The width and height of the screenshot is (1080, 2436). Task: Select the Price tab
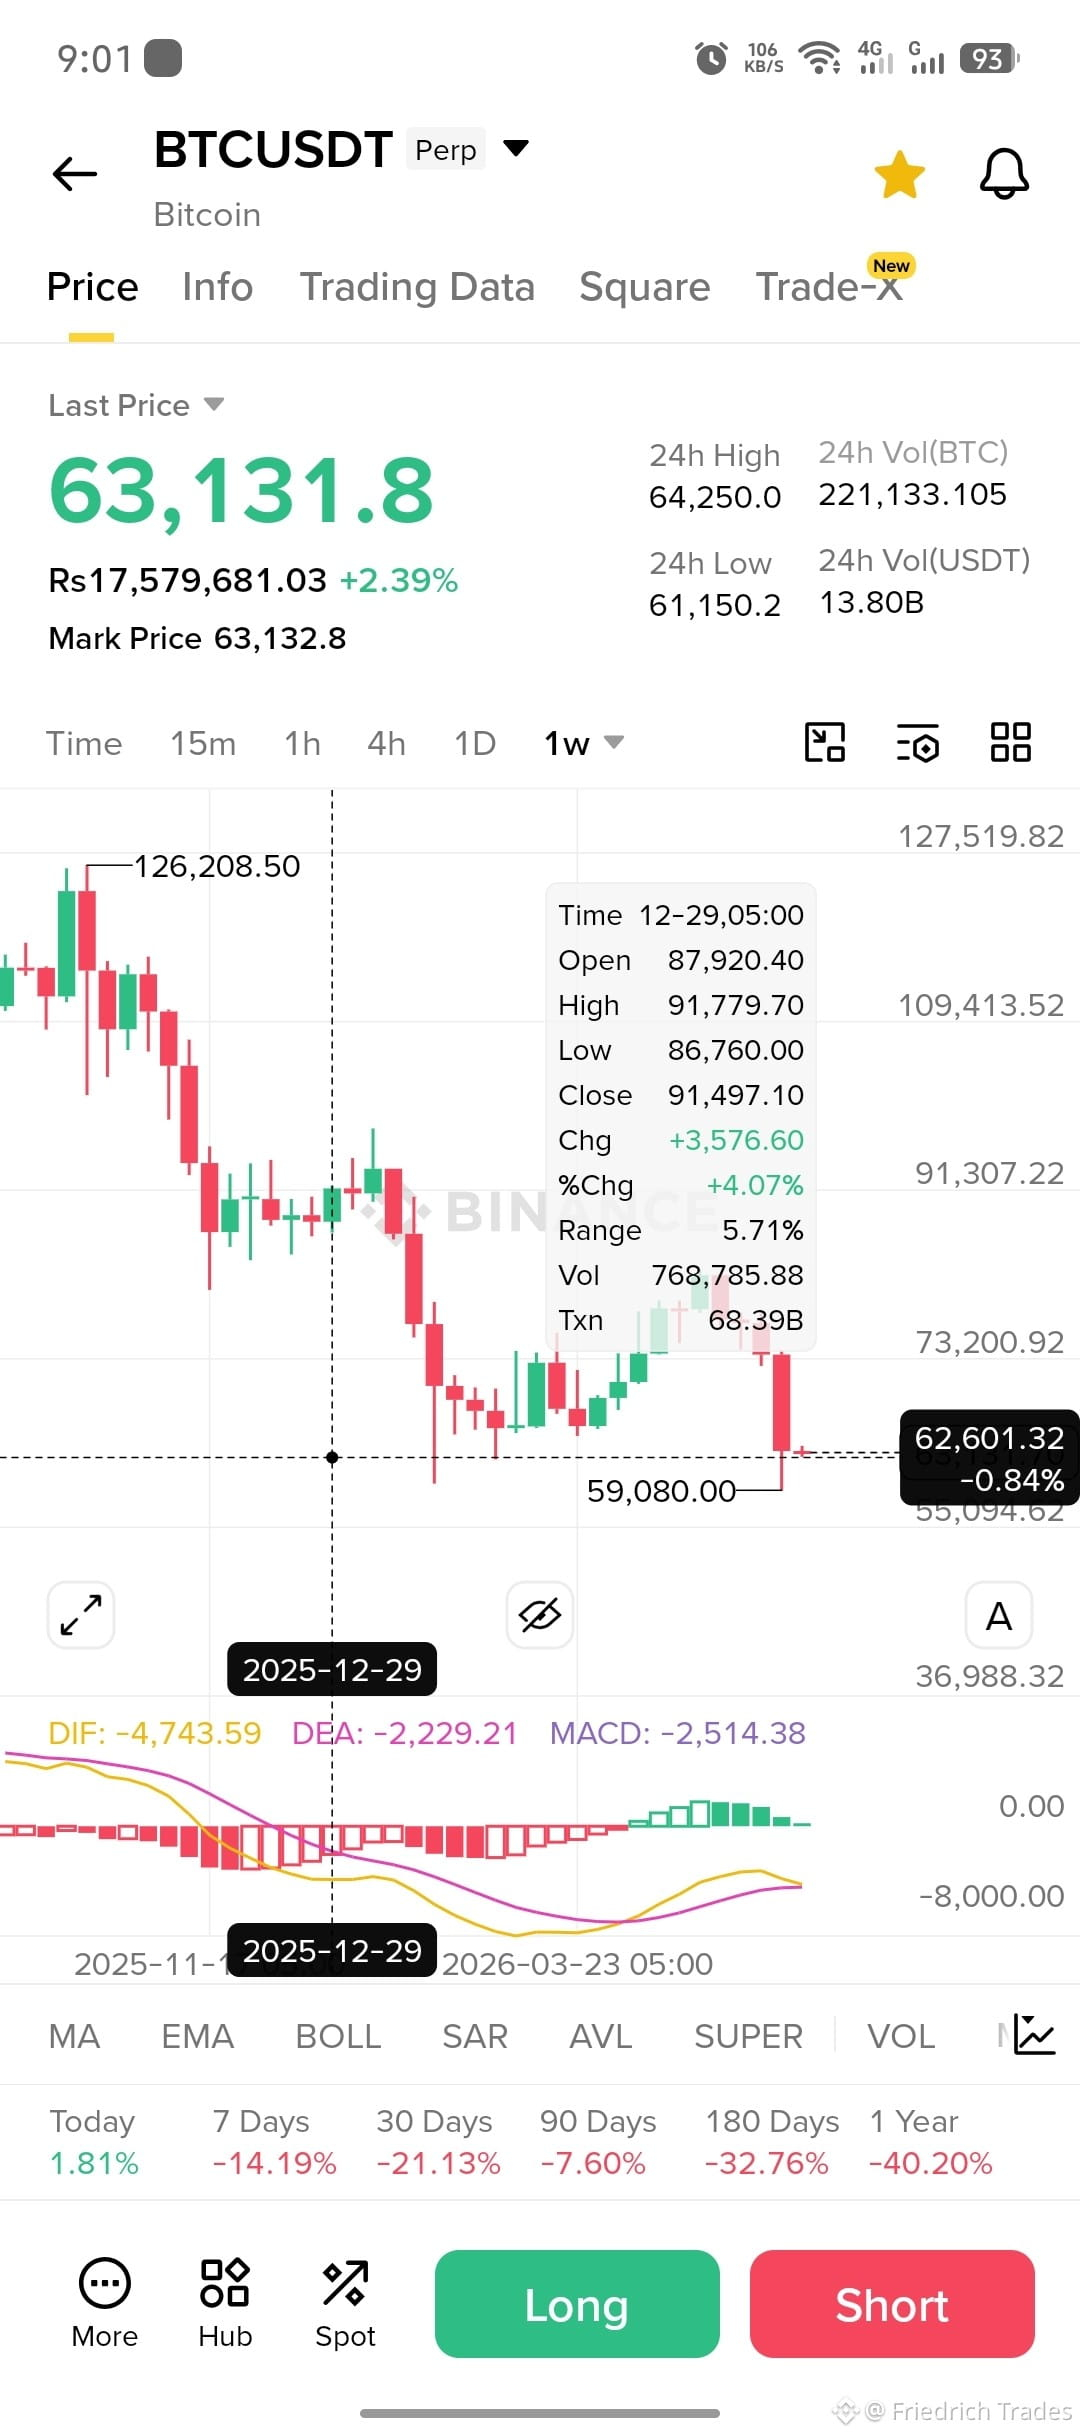[92, 287]
